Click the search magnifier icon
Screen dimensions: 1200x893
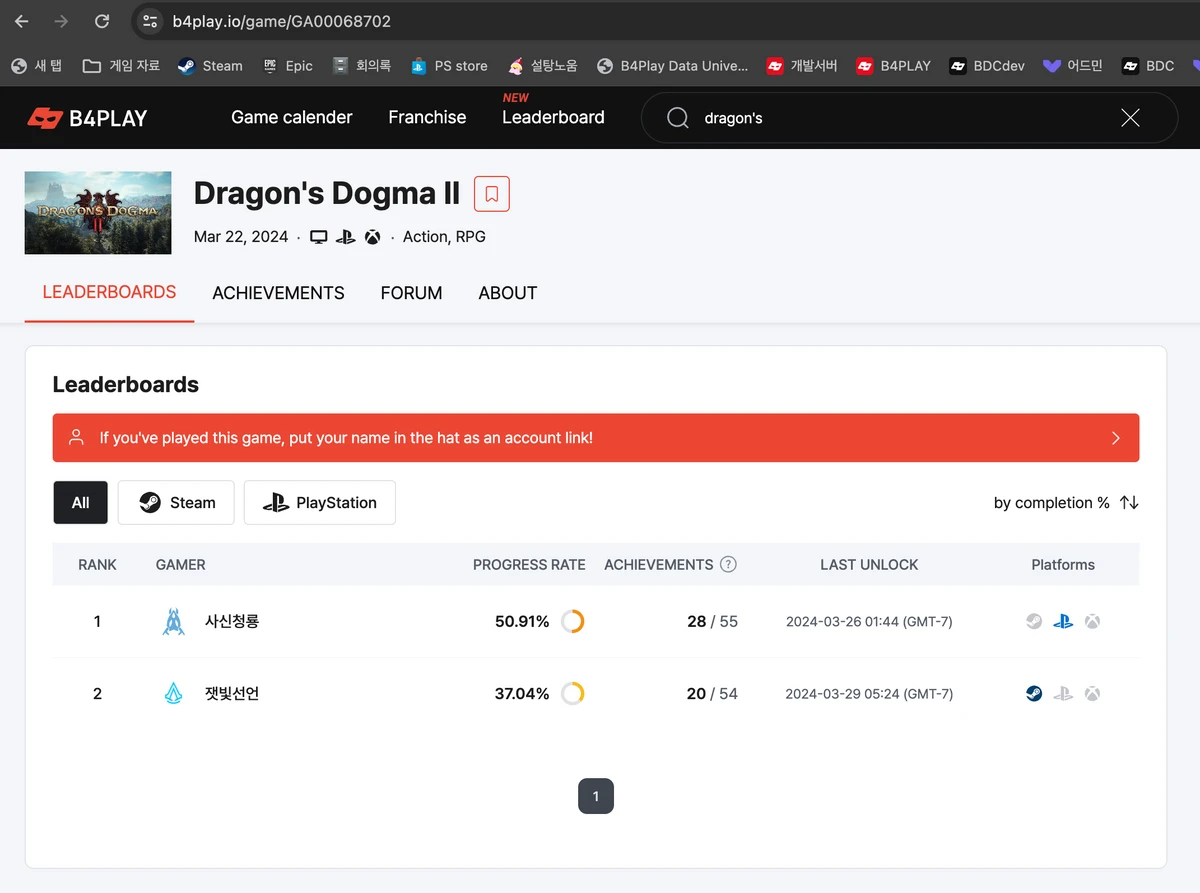pos(677,118)
